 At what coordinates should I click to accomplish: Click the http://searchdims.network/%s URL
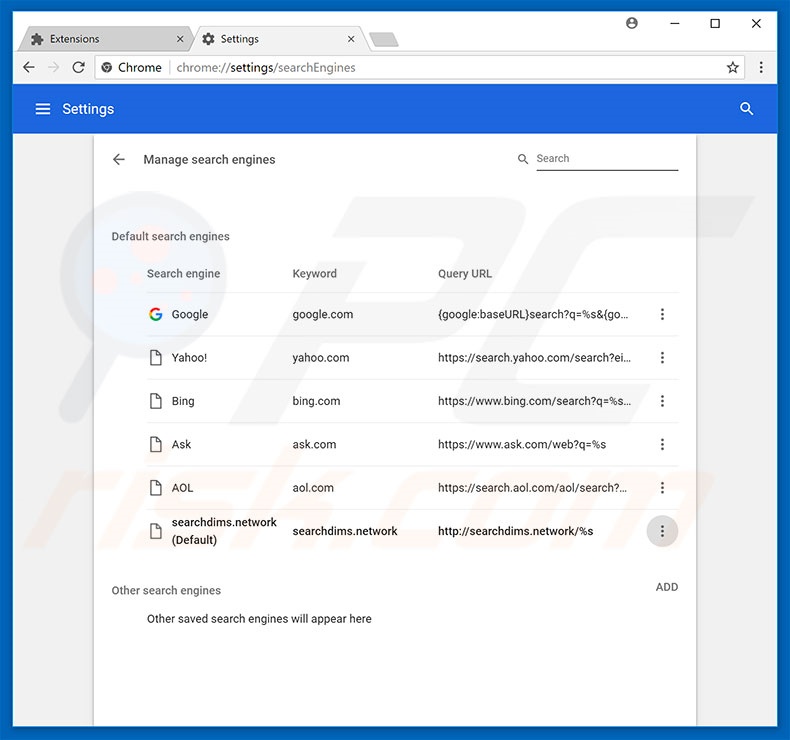point(515,531)
